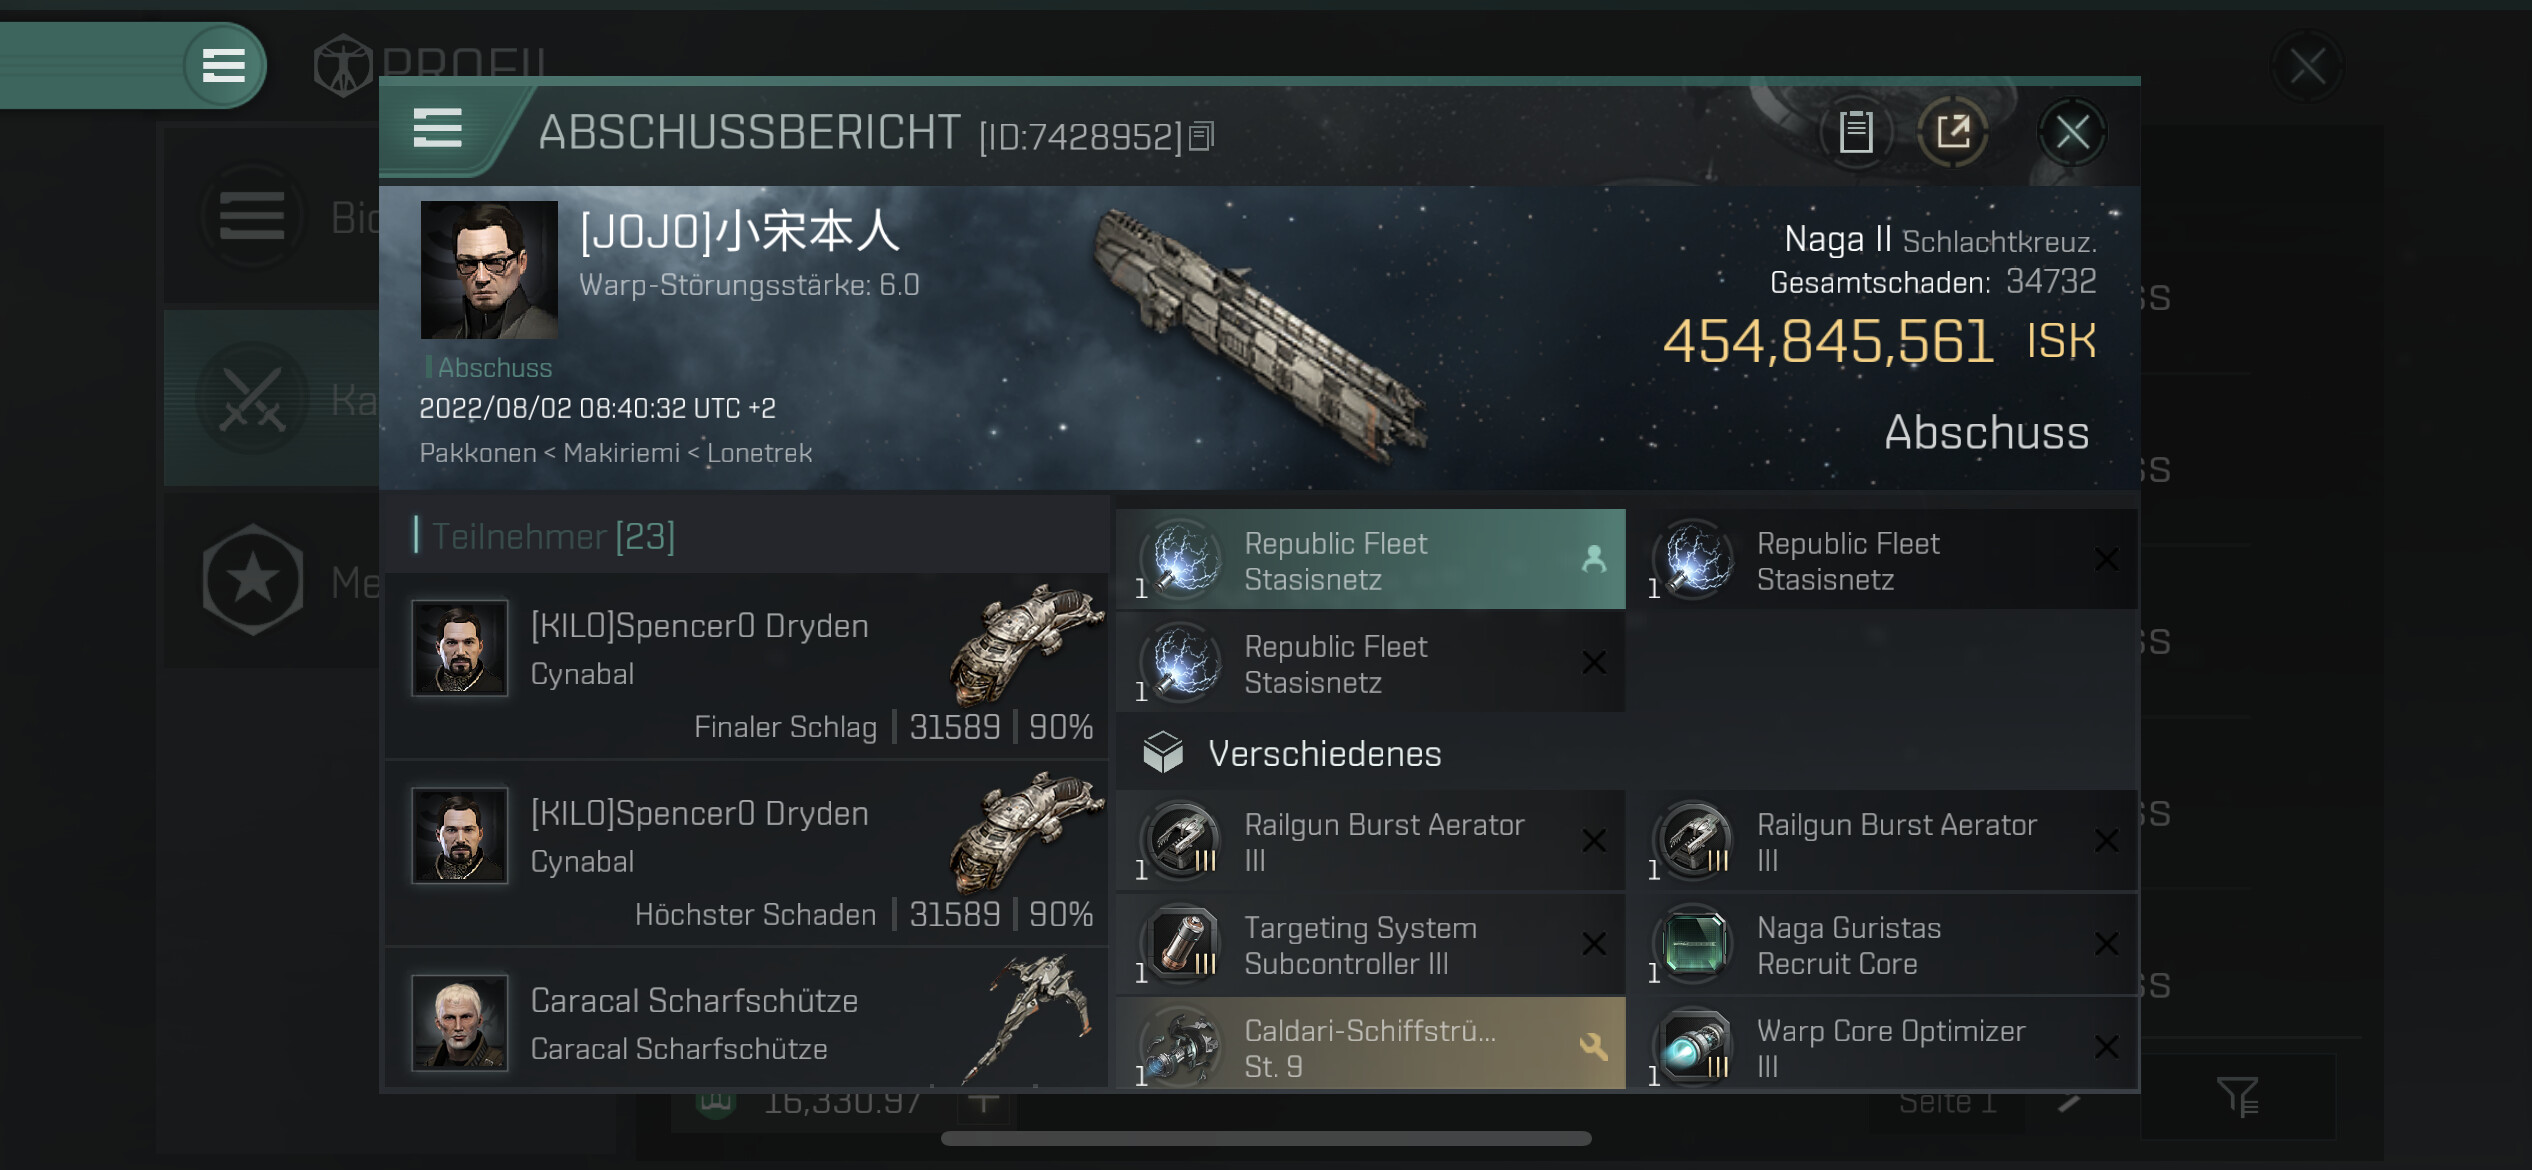The image size is (2532, 1170).
Task: Open the clipboard icon in report header
Action: point(1856,132)
